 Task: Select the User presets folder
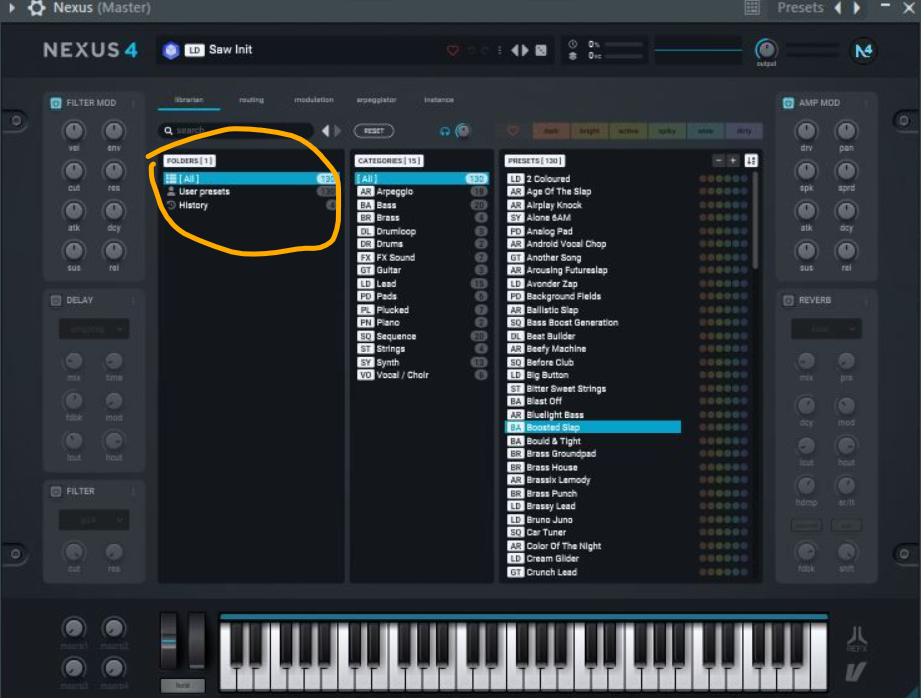250,192
